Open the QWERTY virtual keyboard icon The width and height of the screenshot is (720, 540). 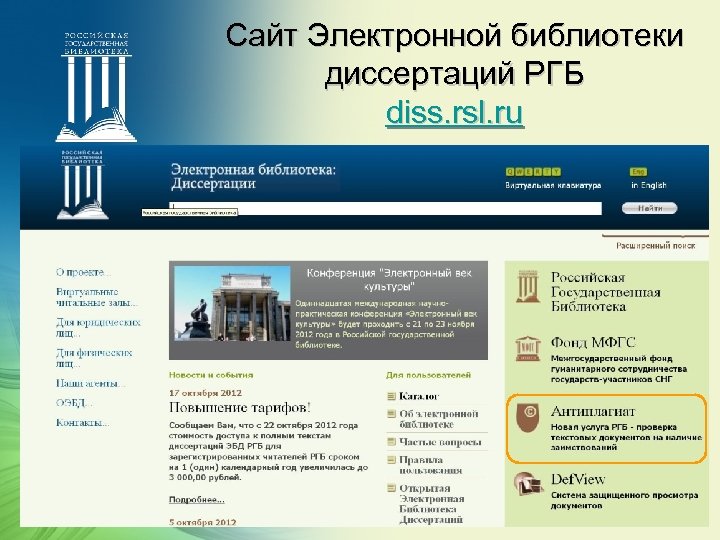(x=533, y=172)
